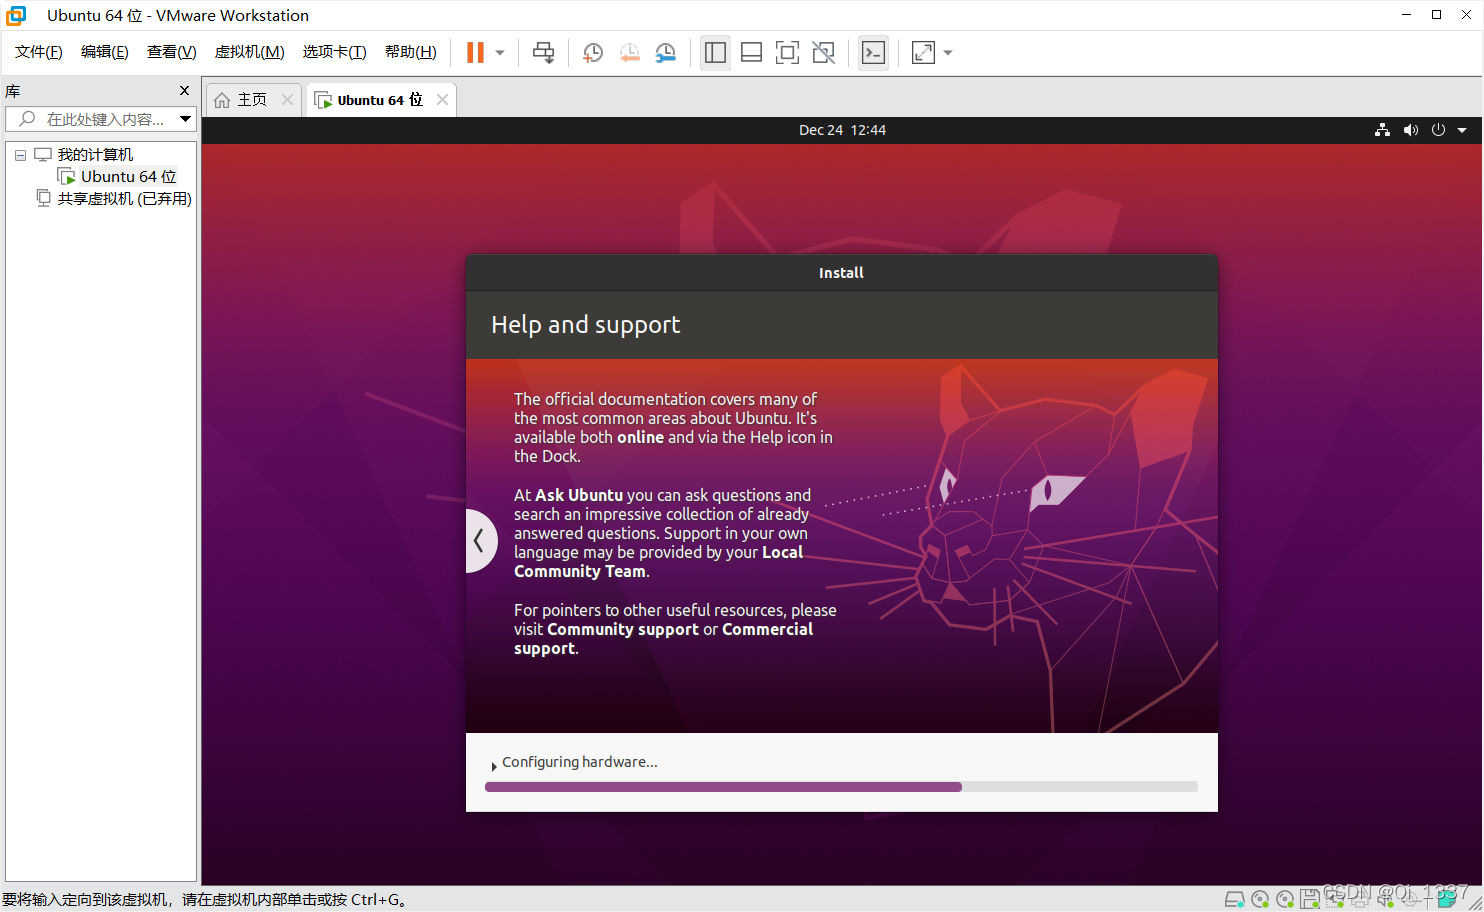Pause the virtual machine with the orange button
Viewport: 1484px width, 912px height.
(476, 53)
